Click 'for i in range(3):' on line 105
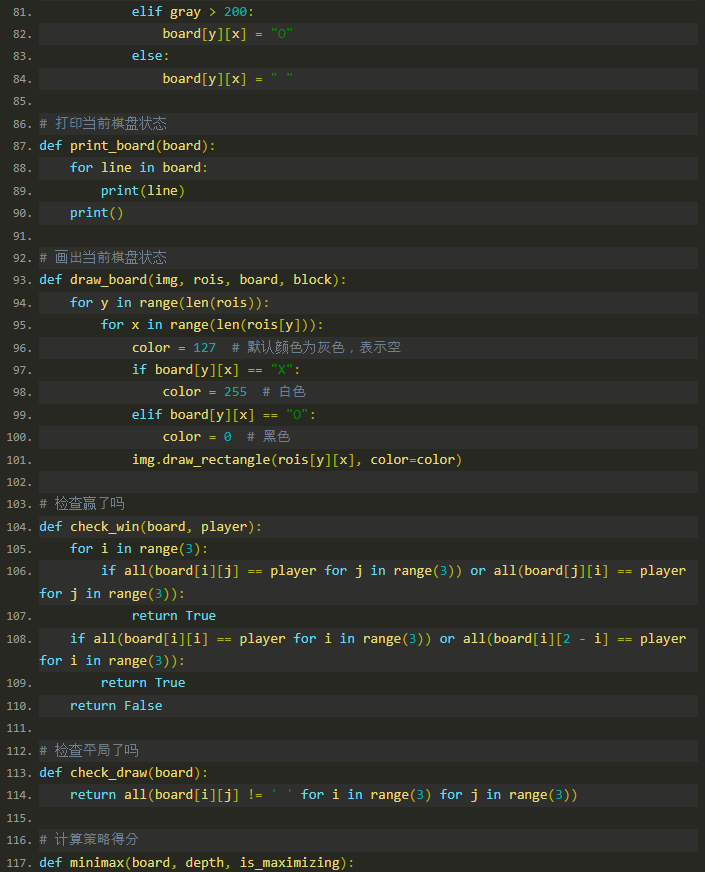The image size is (705, 872). click(x=139, y=549)
